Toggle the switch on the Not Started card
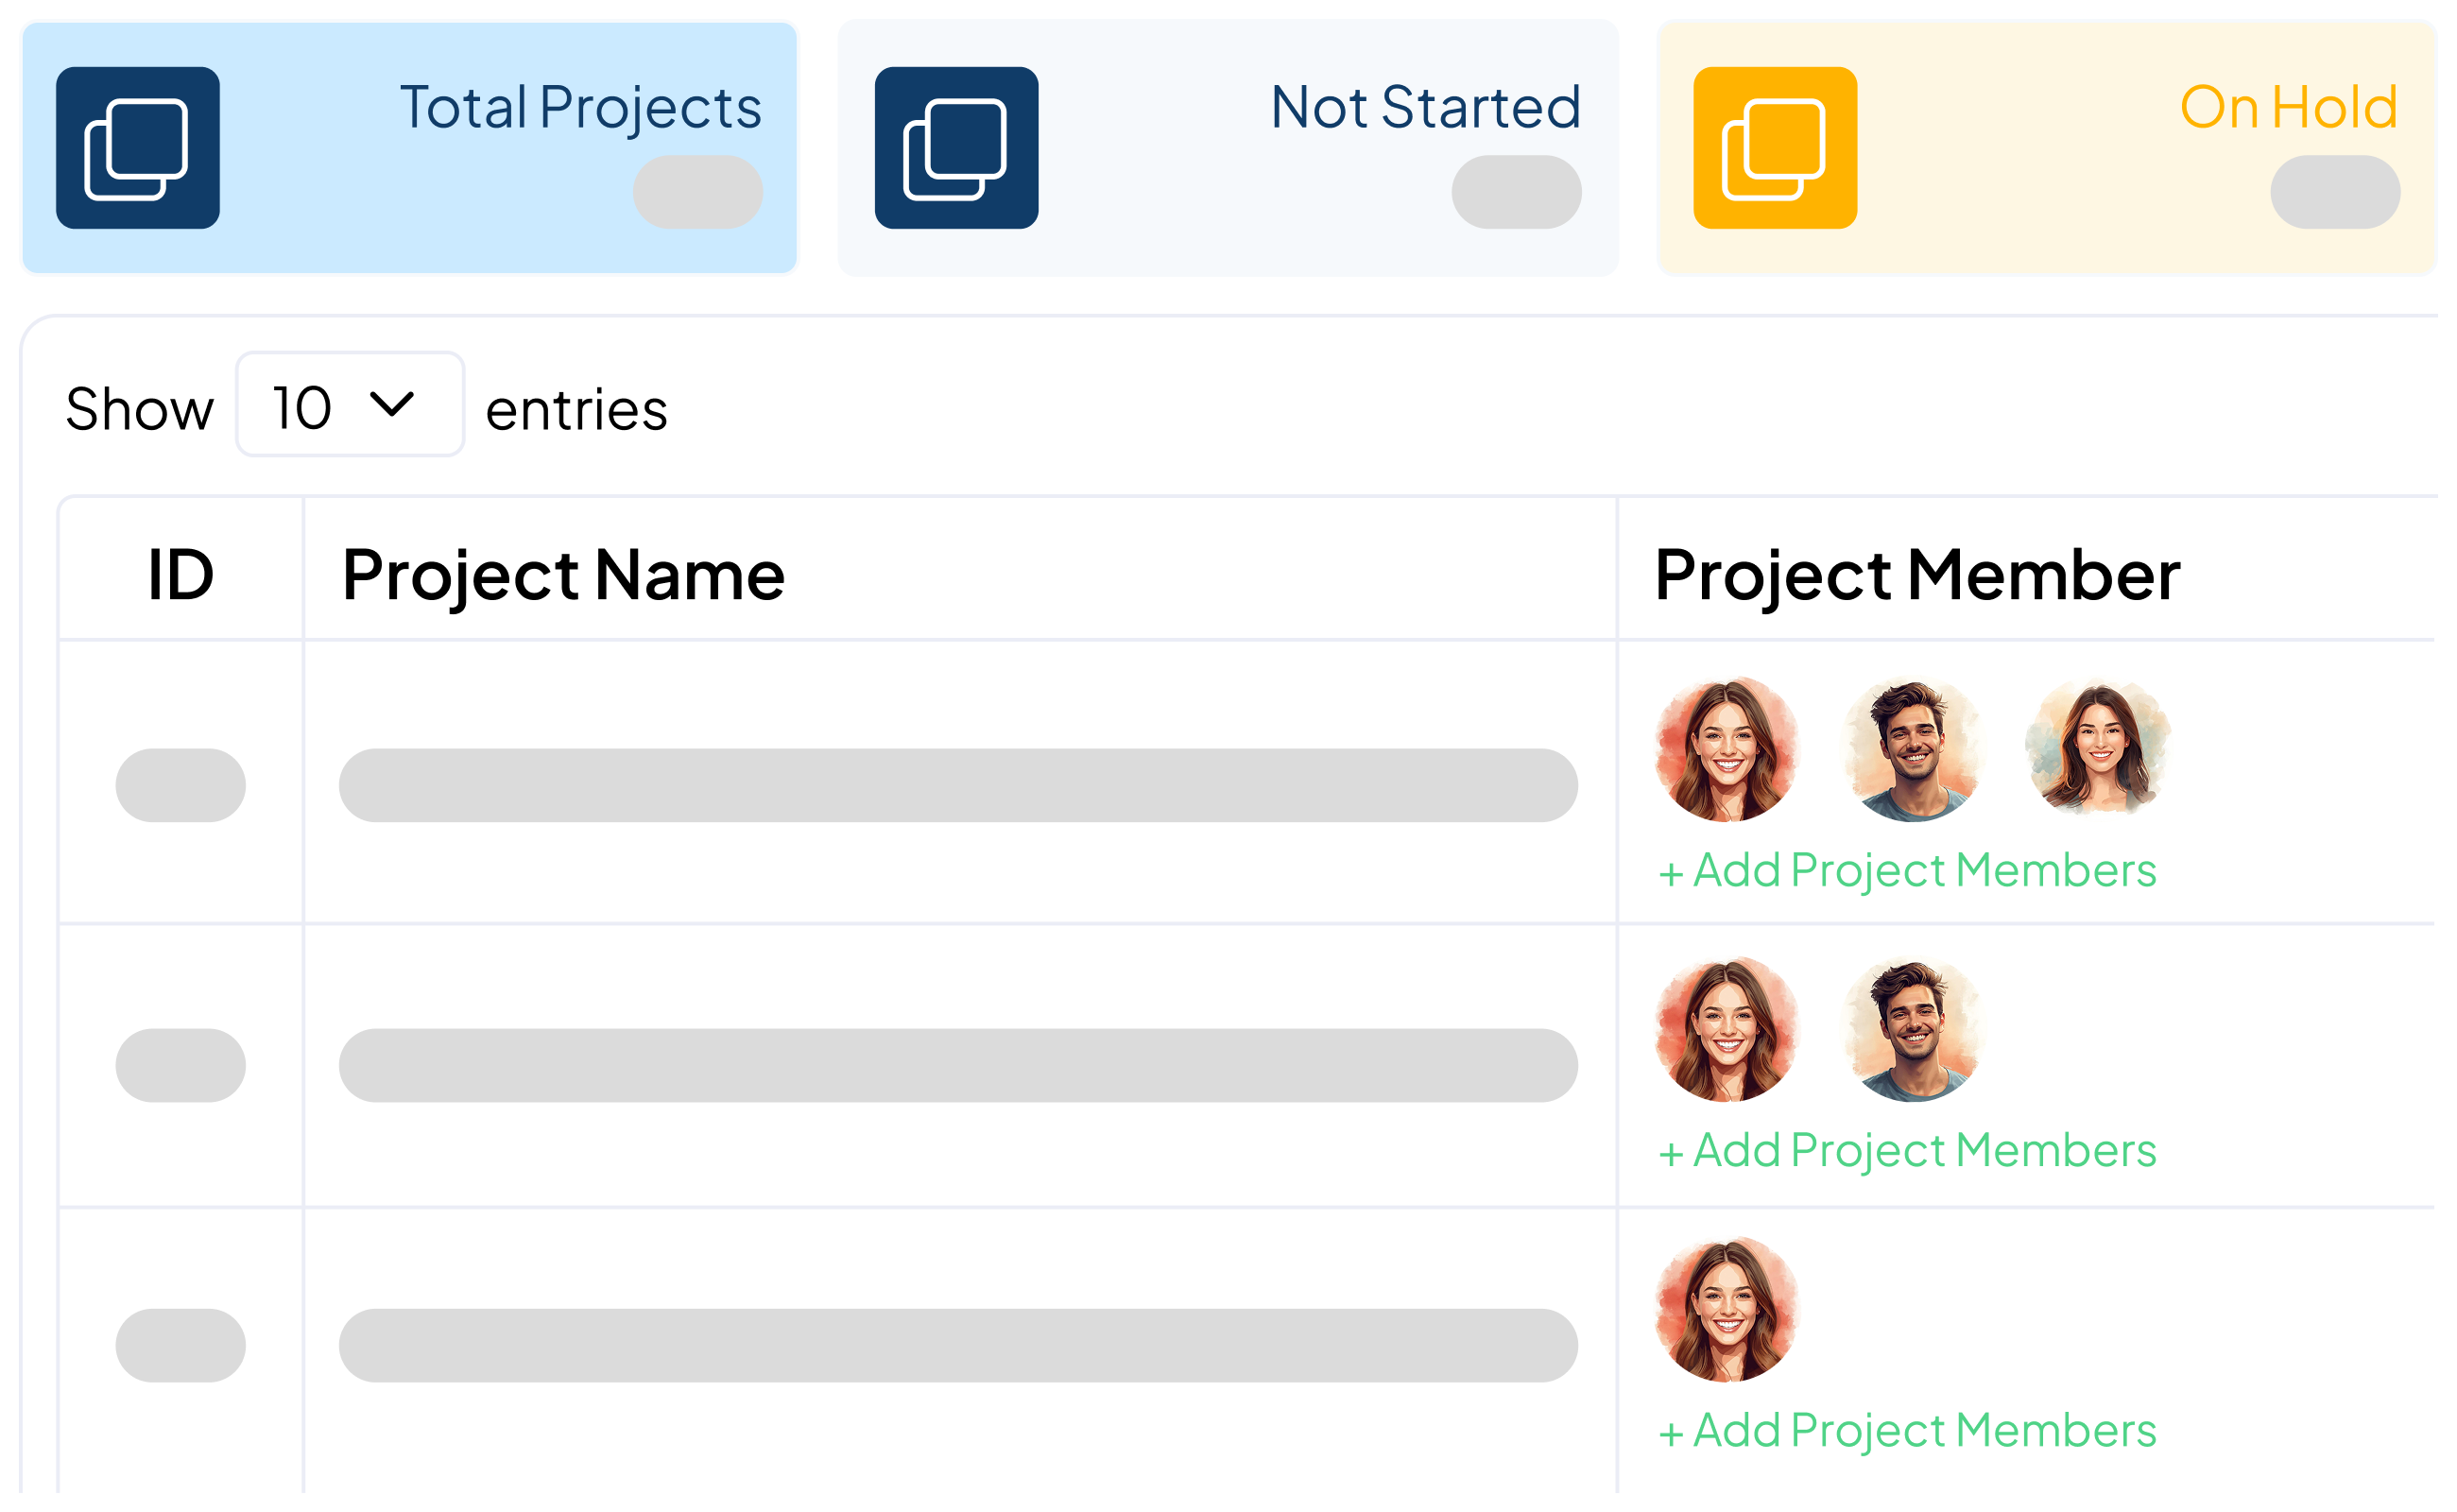The image size is (2457, 1512). 1516,192
